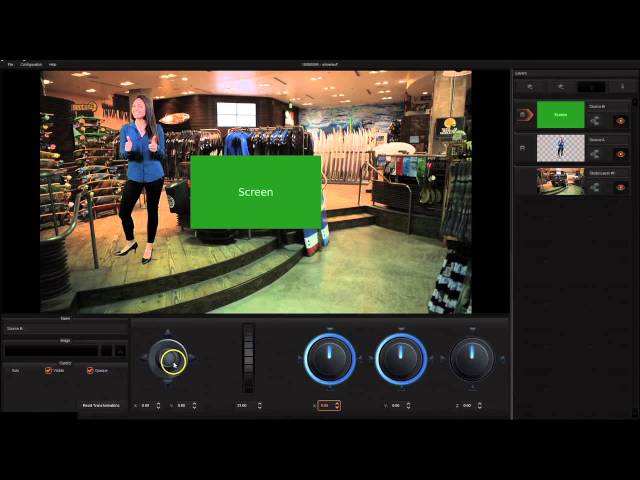Click the Layers panel scrollbar
Image resolution: width=640 pixels, height=480 pixels.
(x=635, y=257)
